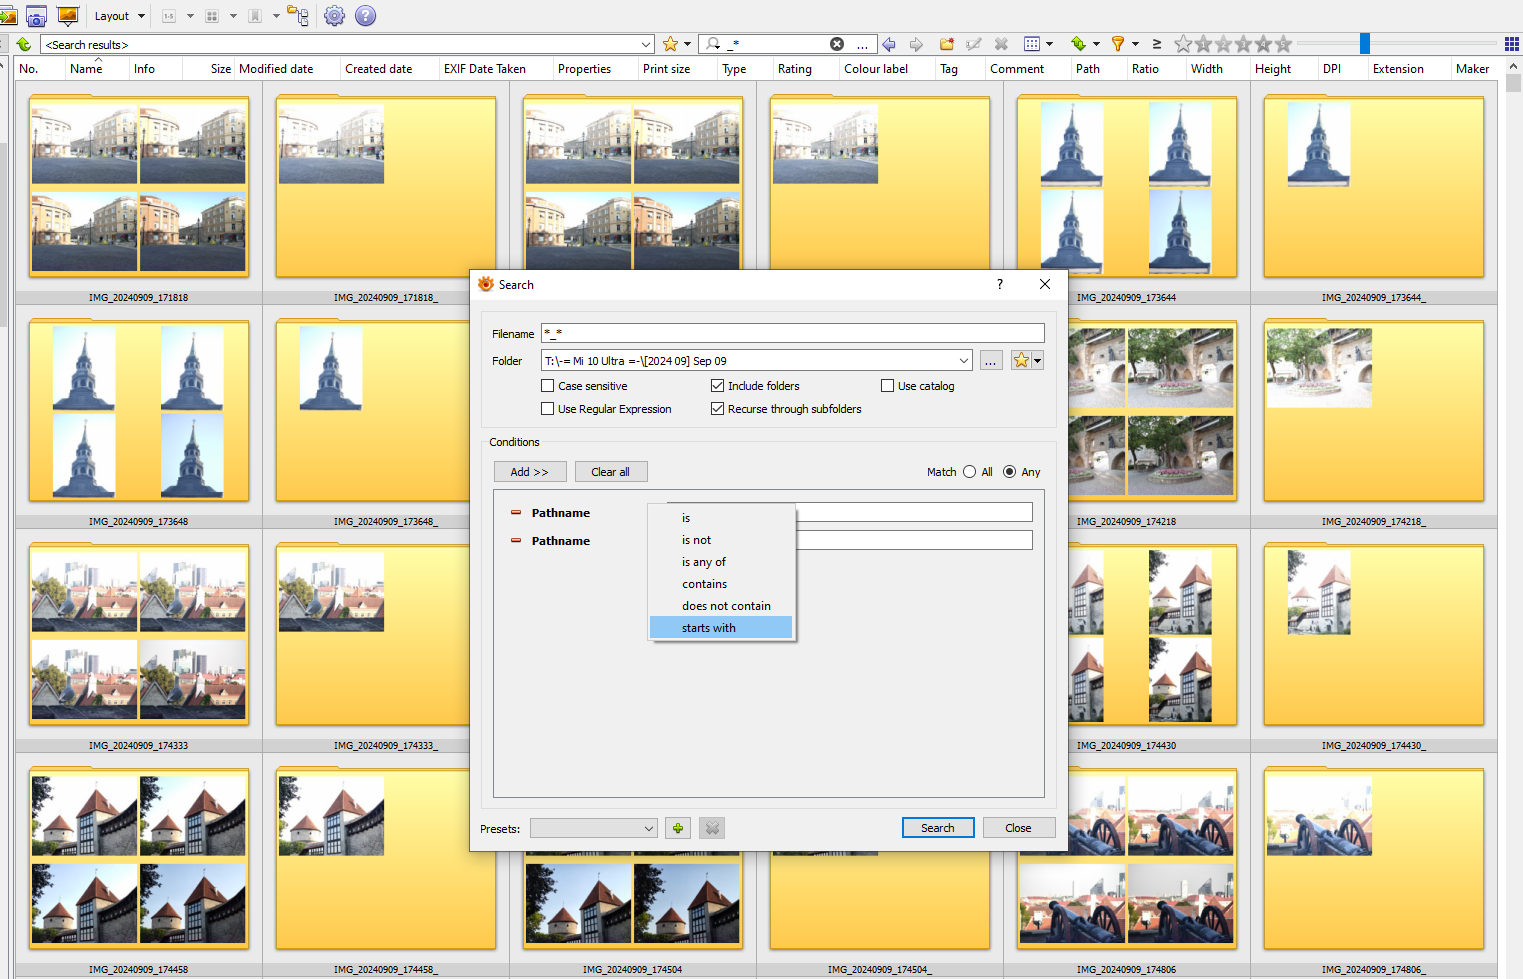Clear the quick search filter text

coord(837,44)
